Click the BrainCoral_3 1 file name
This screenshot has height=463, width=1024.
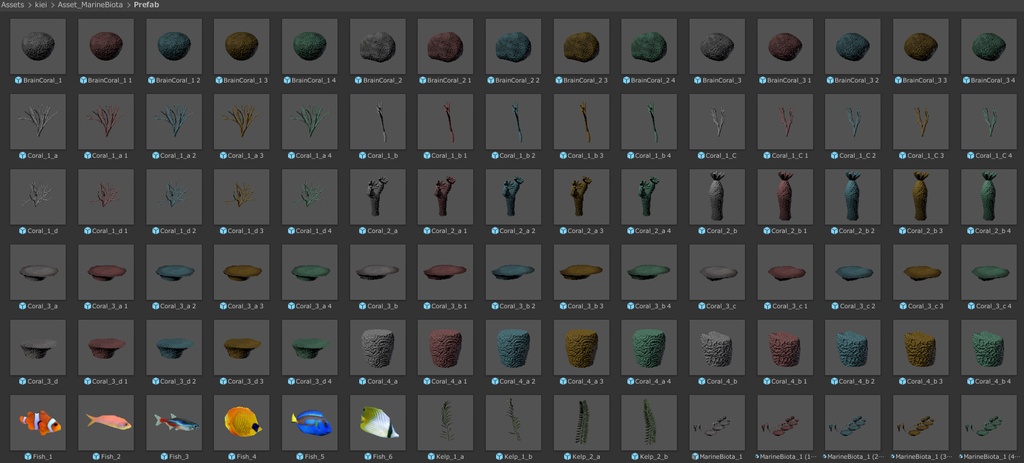[790, 80]
